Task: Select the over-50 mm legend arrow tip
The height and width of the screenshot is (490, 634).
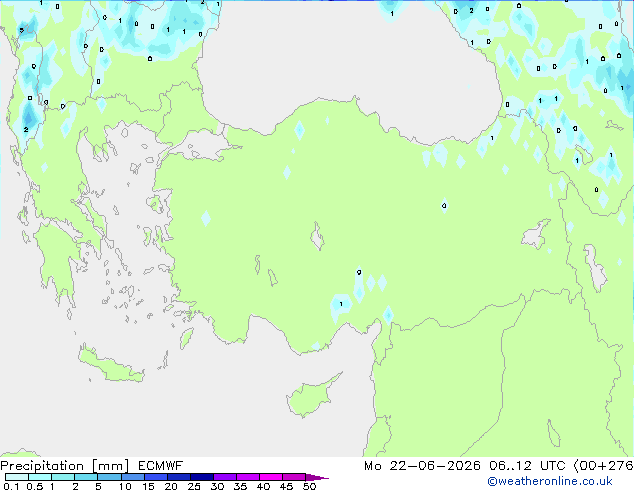Action: (x=317, y=477)
